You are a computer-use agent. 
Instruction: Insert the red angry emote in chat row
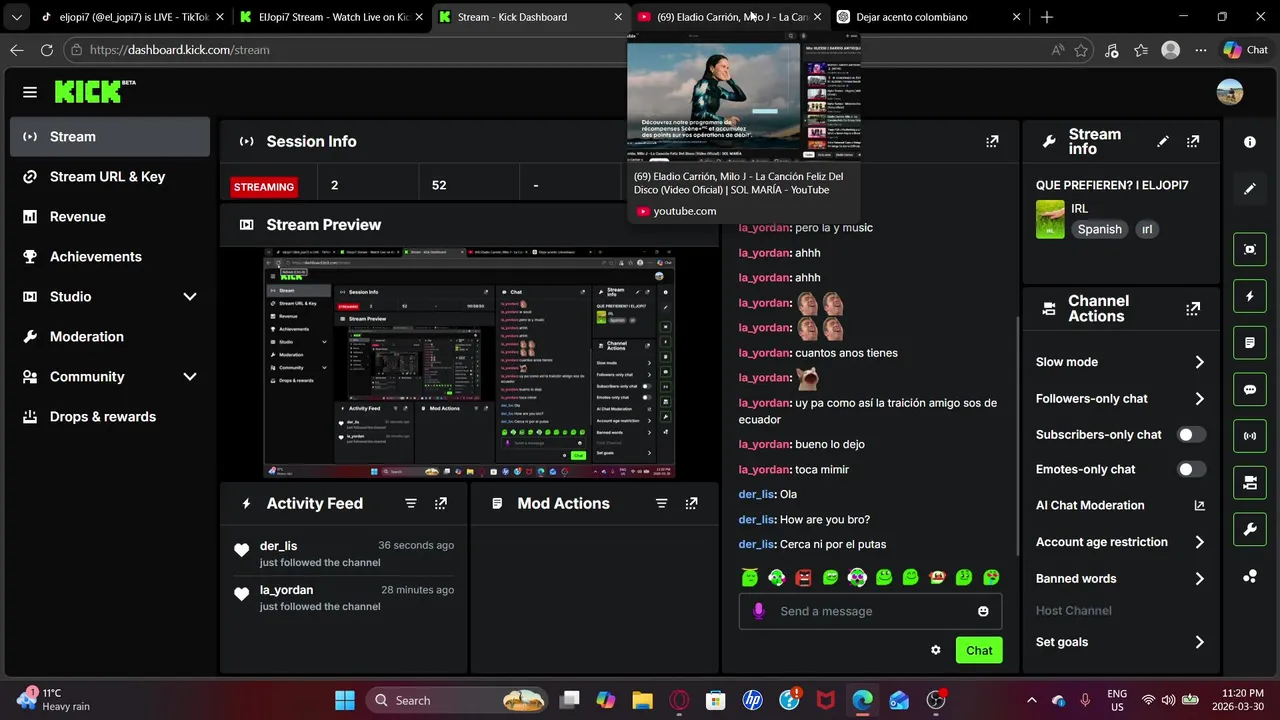[803, 577]
